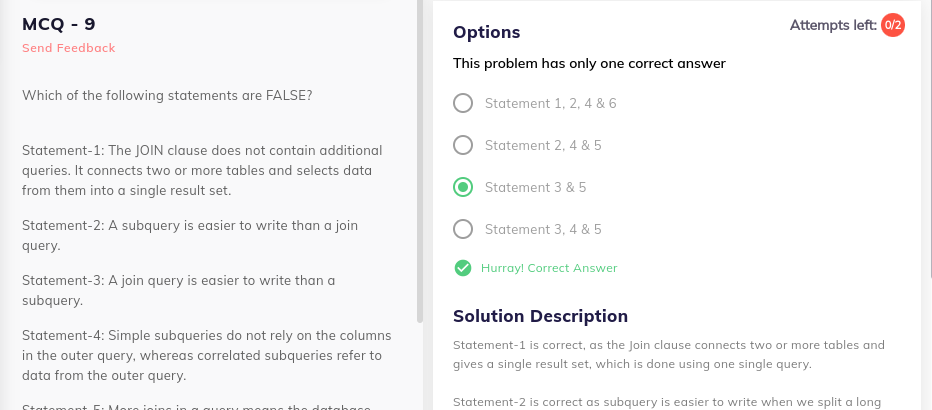This screenshot has height=410, width=932.
Task: Click the "Solution Description" heading
Action: click(x=540, y=316)
